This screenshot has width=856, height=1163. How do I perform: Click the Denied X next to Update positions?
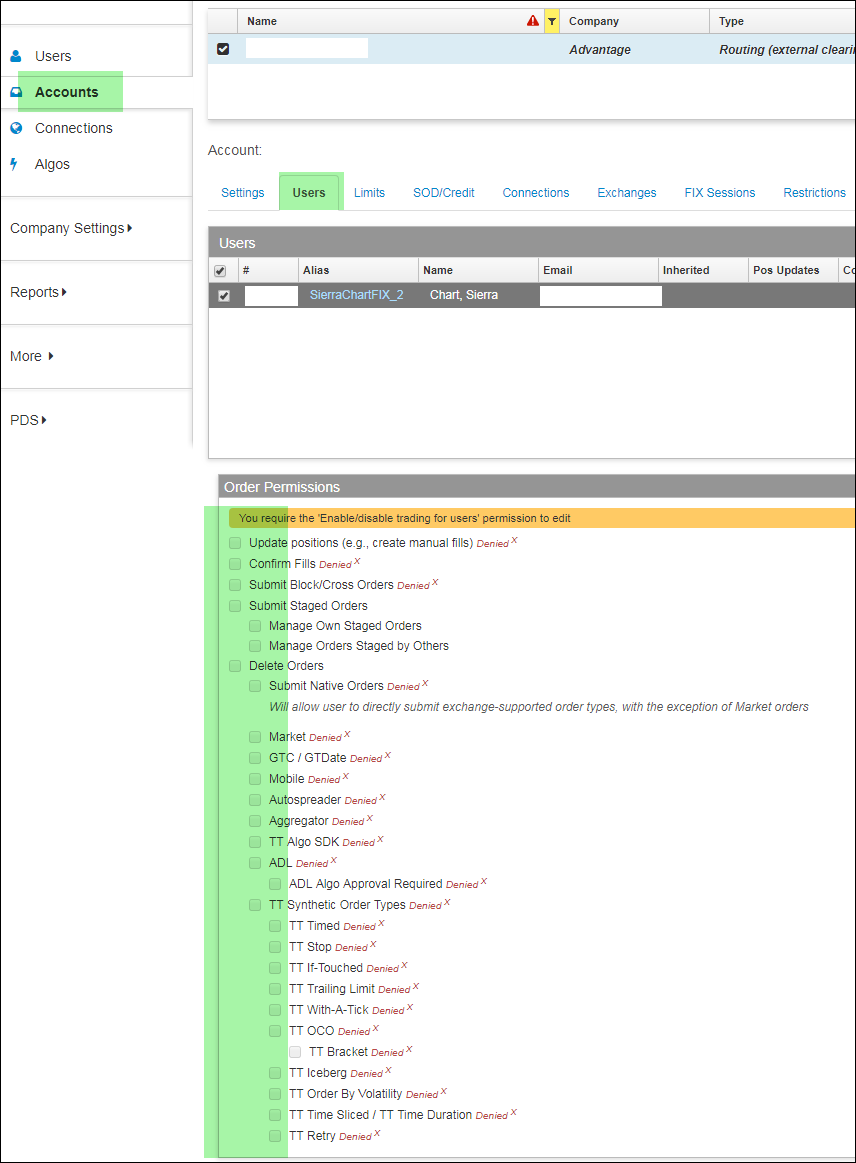point(496,543)
